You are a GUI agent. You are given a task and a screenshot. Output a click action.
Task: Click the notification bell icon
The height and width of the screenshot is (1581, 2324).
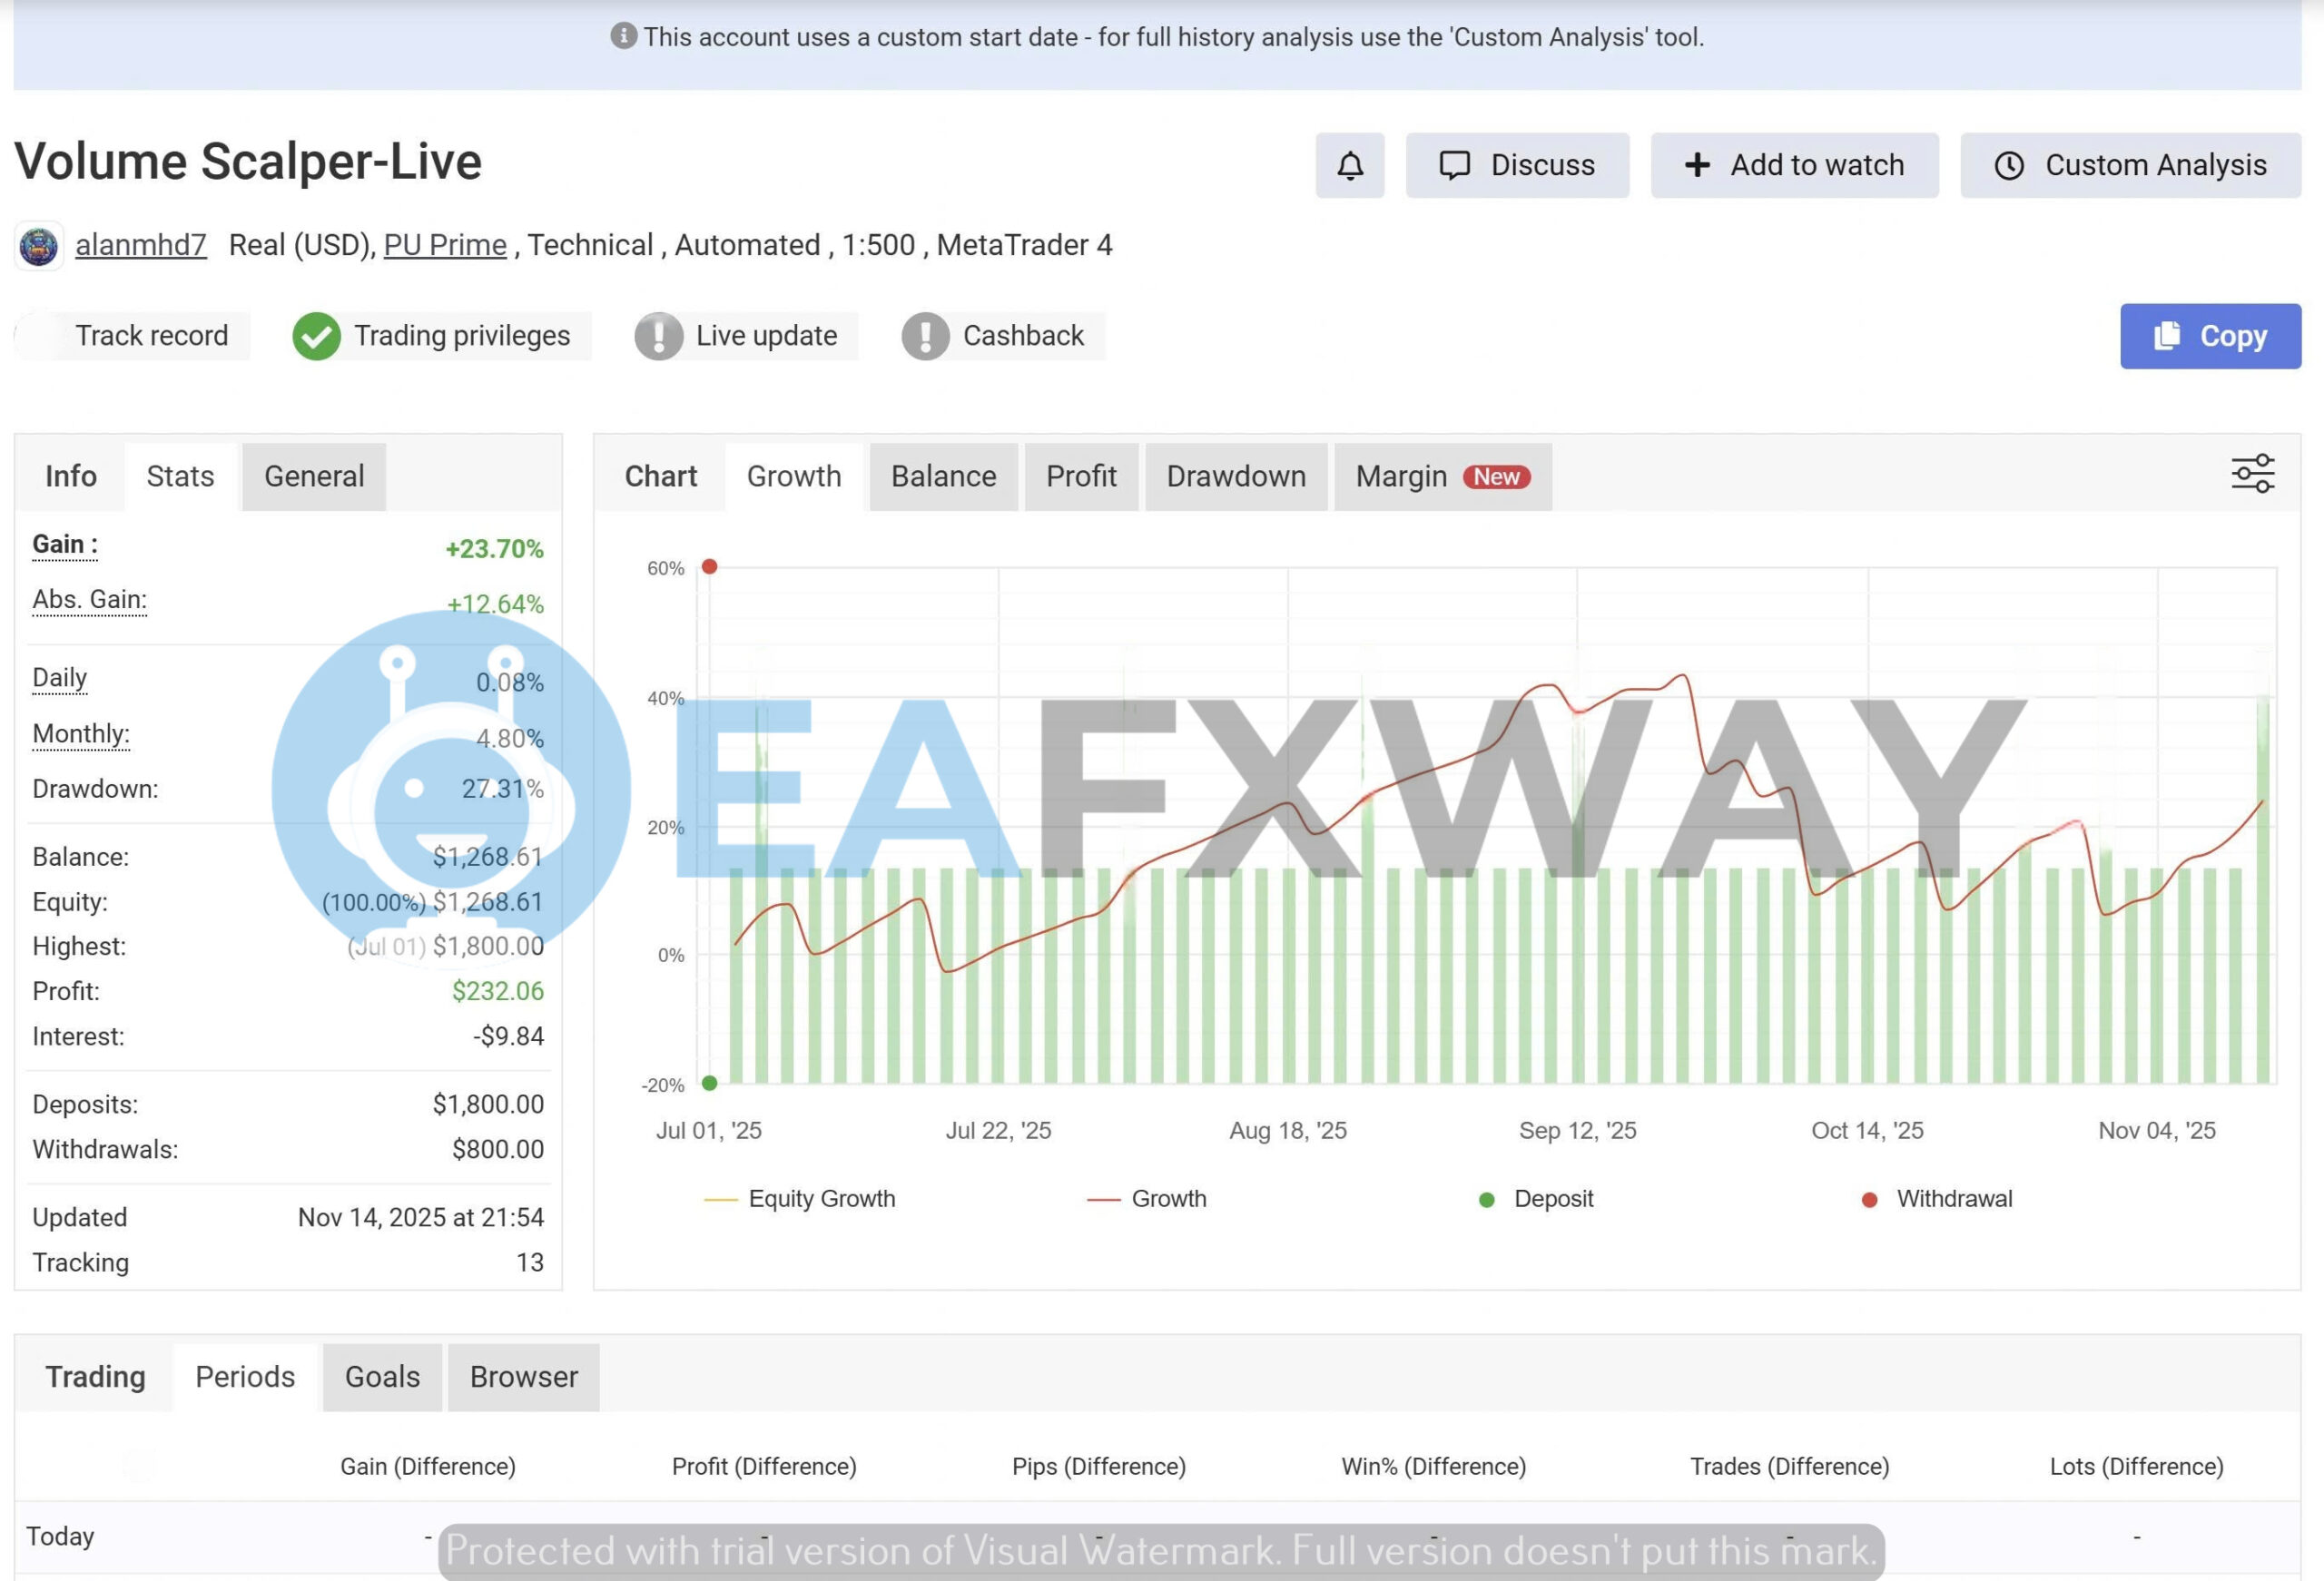tap(1349, 165)
